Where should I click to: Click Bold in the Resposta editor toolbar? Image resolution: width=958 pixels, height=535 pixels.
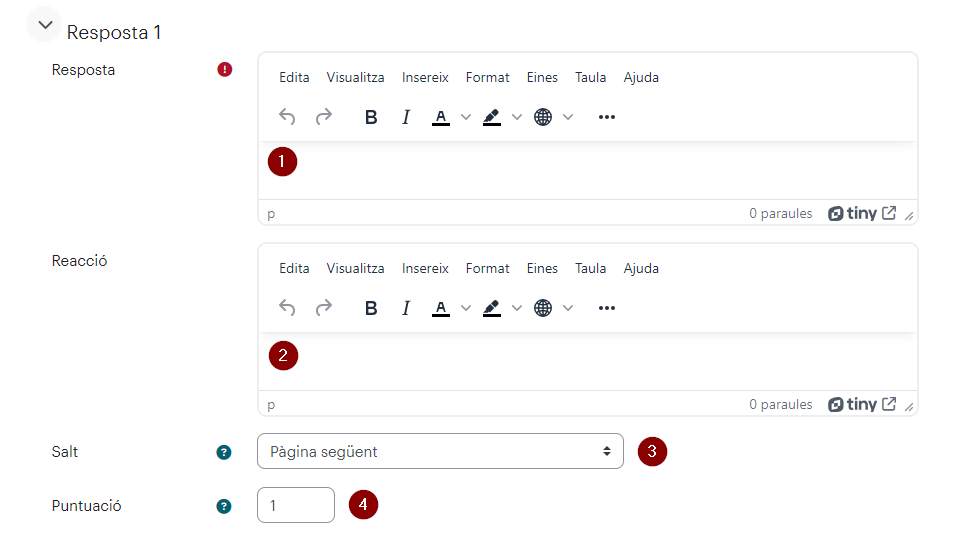tap(371, 117)
